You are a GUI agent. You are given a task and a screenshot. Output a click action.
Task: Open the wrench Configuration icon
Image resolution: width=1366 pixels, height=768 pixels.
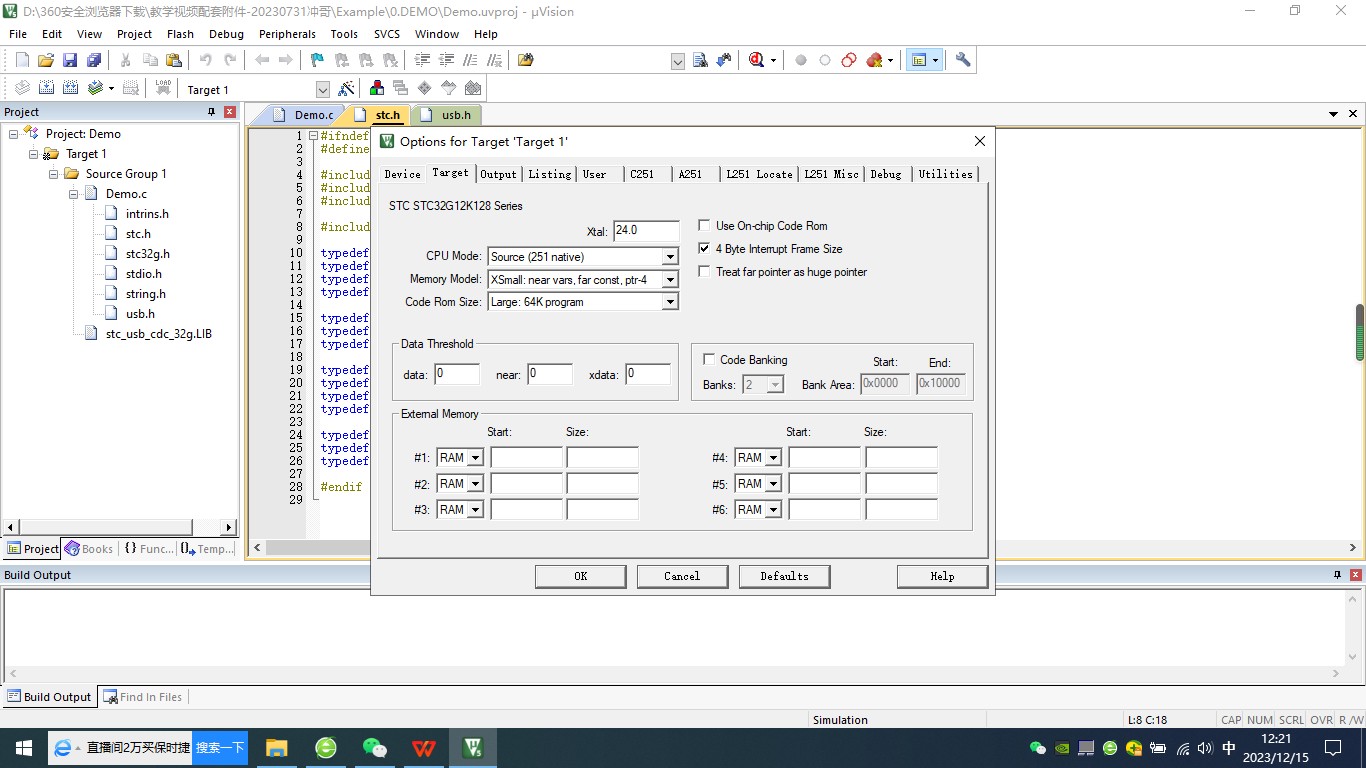pos(963,60)
